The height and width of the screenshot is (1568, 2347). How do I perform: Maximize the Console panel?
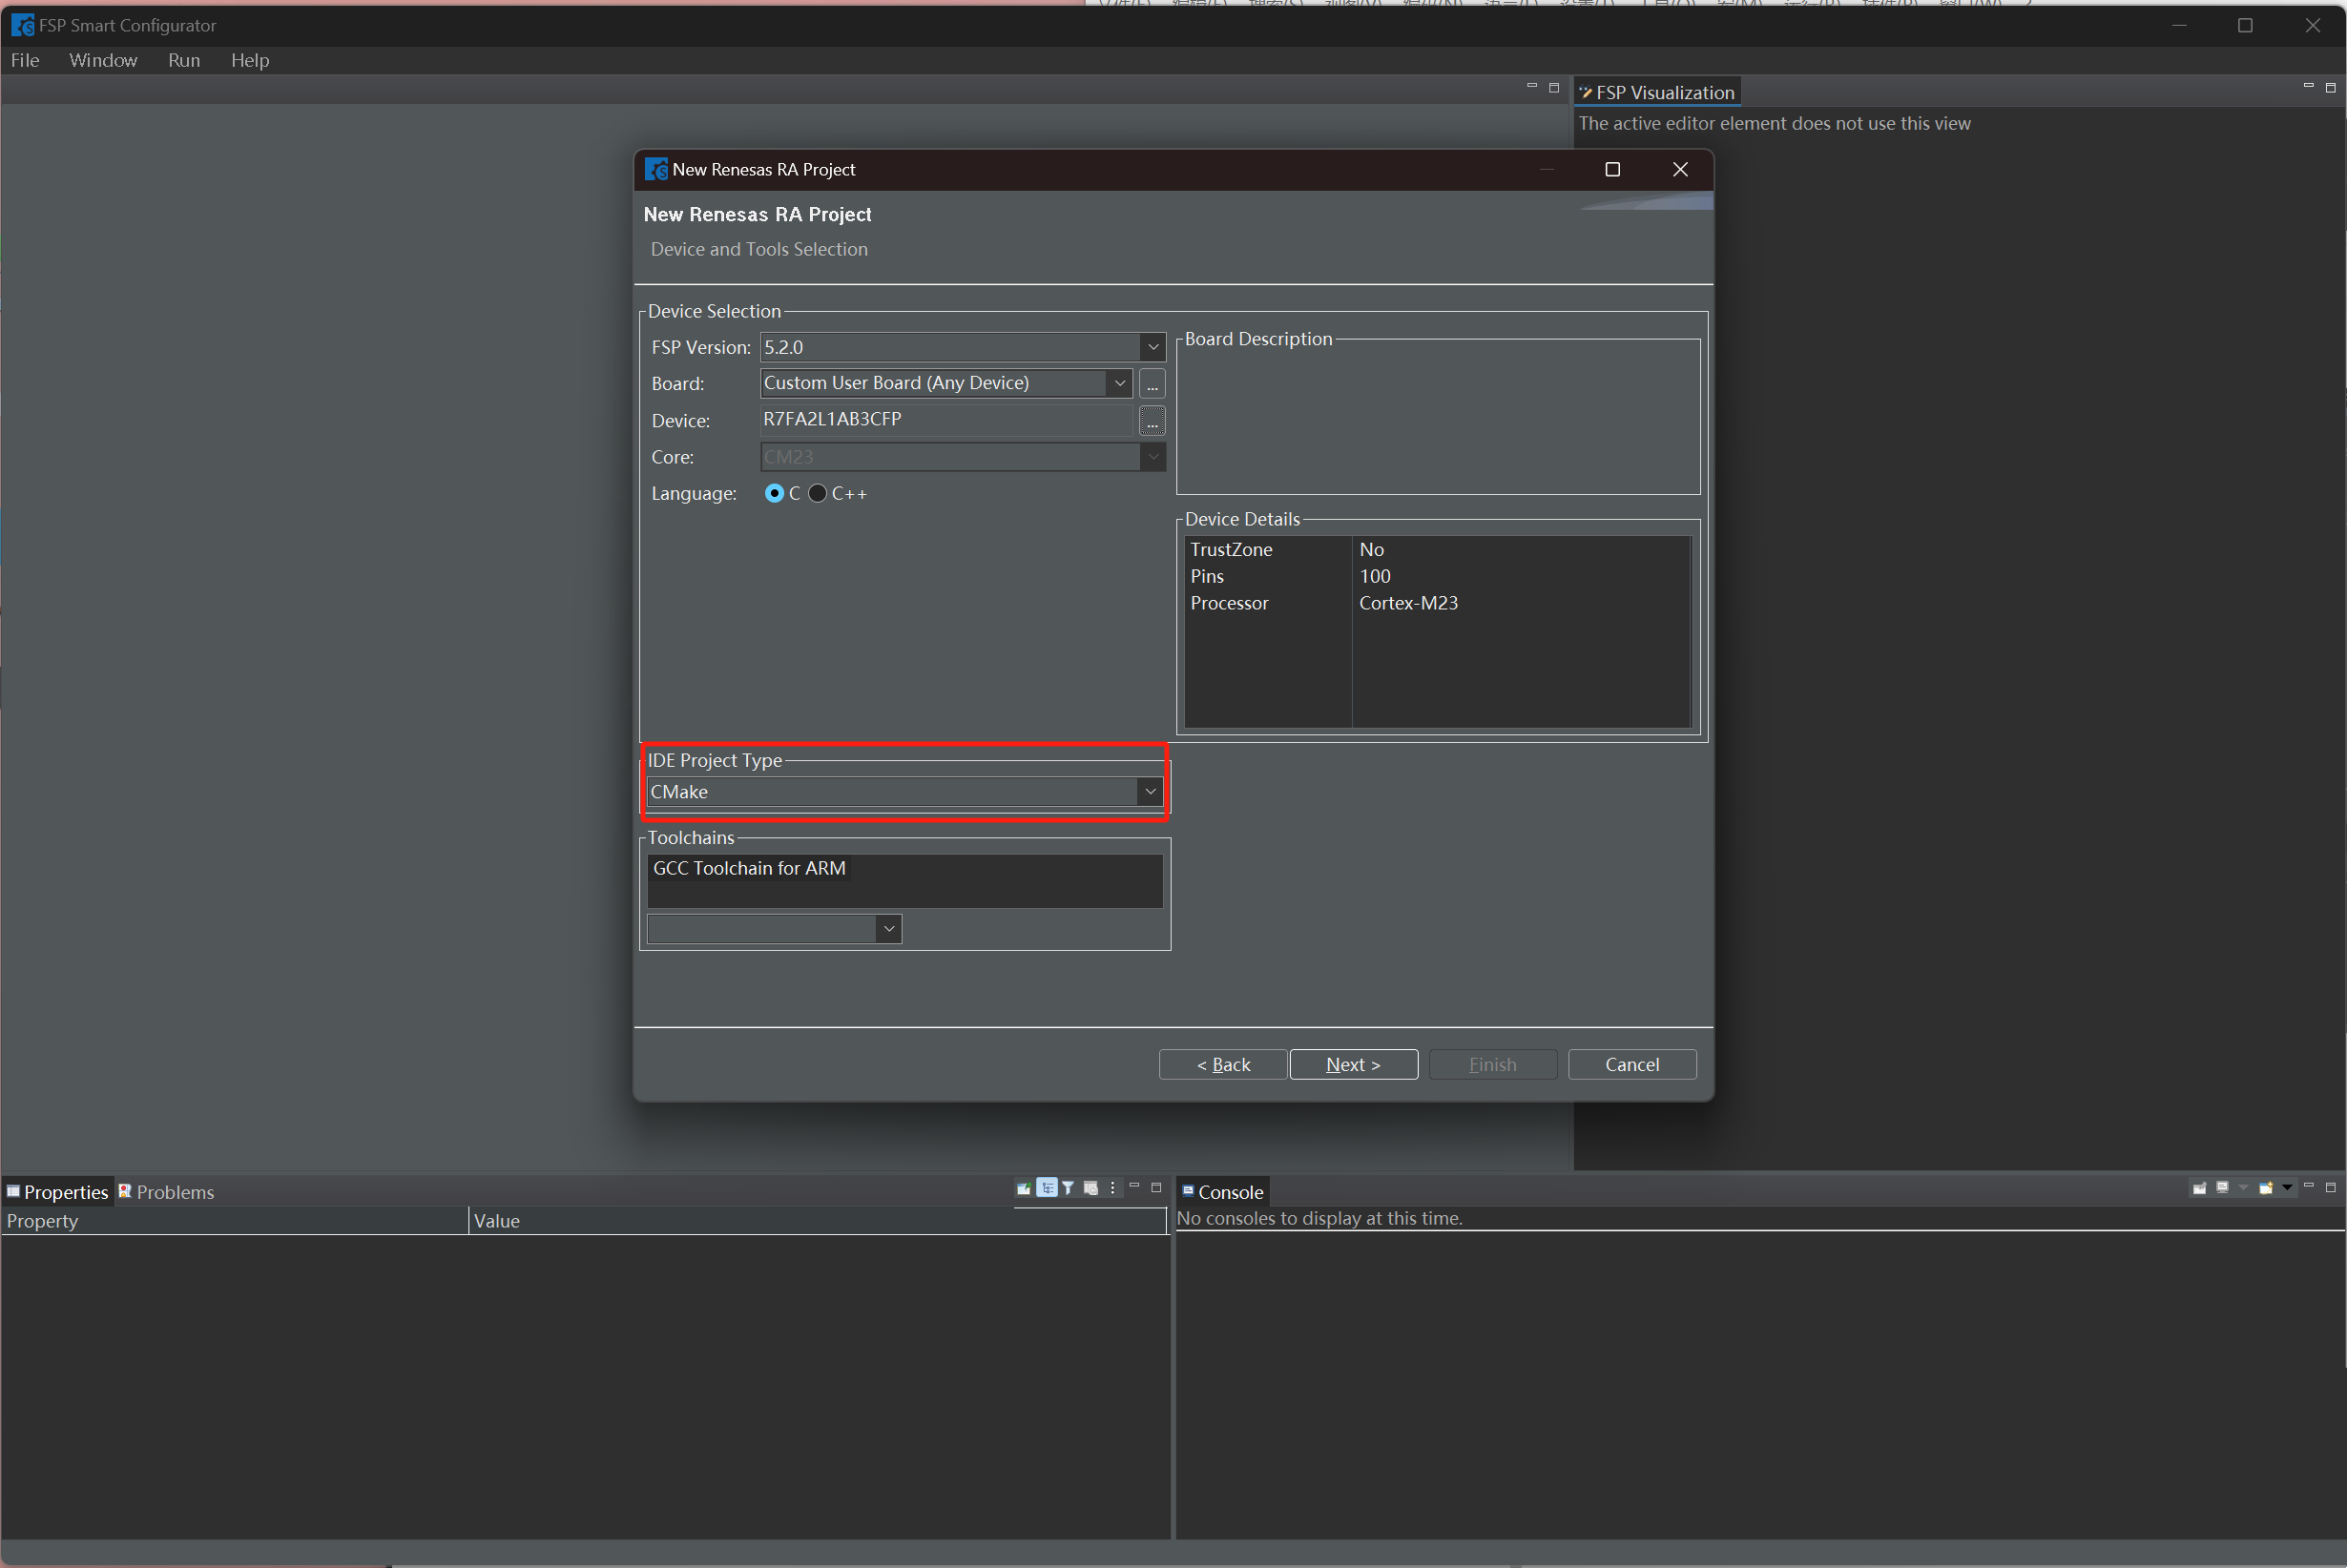(2331, 1187)
